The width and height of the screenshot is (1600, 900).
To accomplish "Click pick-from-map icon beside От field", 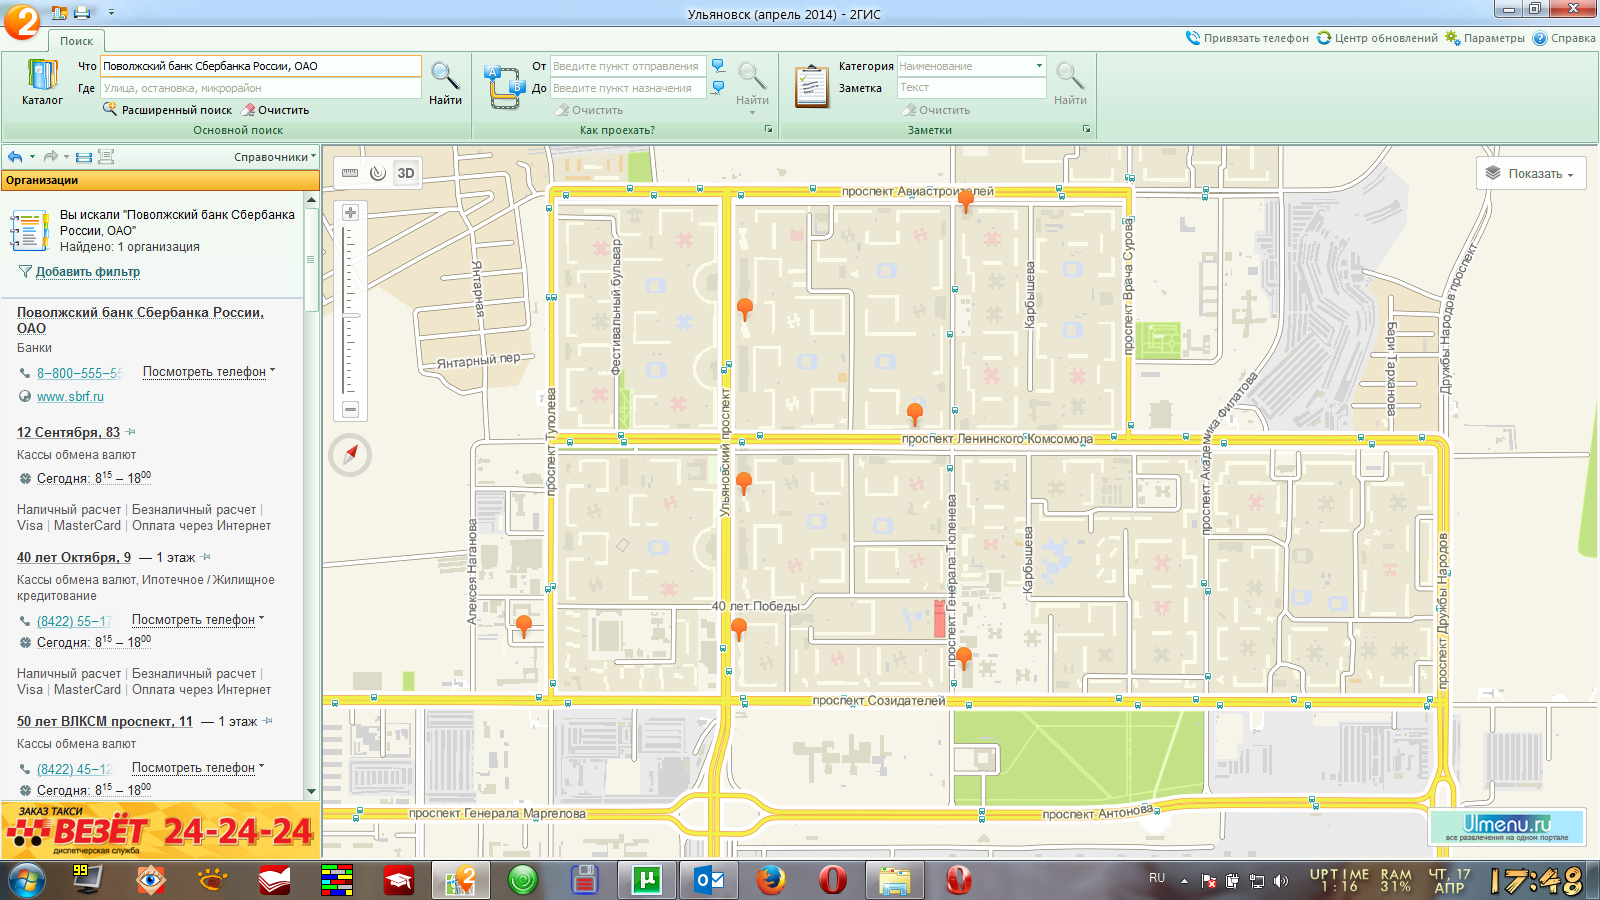I will pyautogui.click(x=718, y=66).
